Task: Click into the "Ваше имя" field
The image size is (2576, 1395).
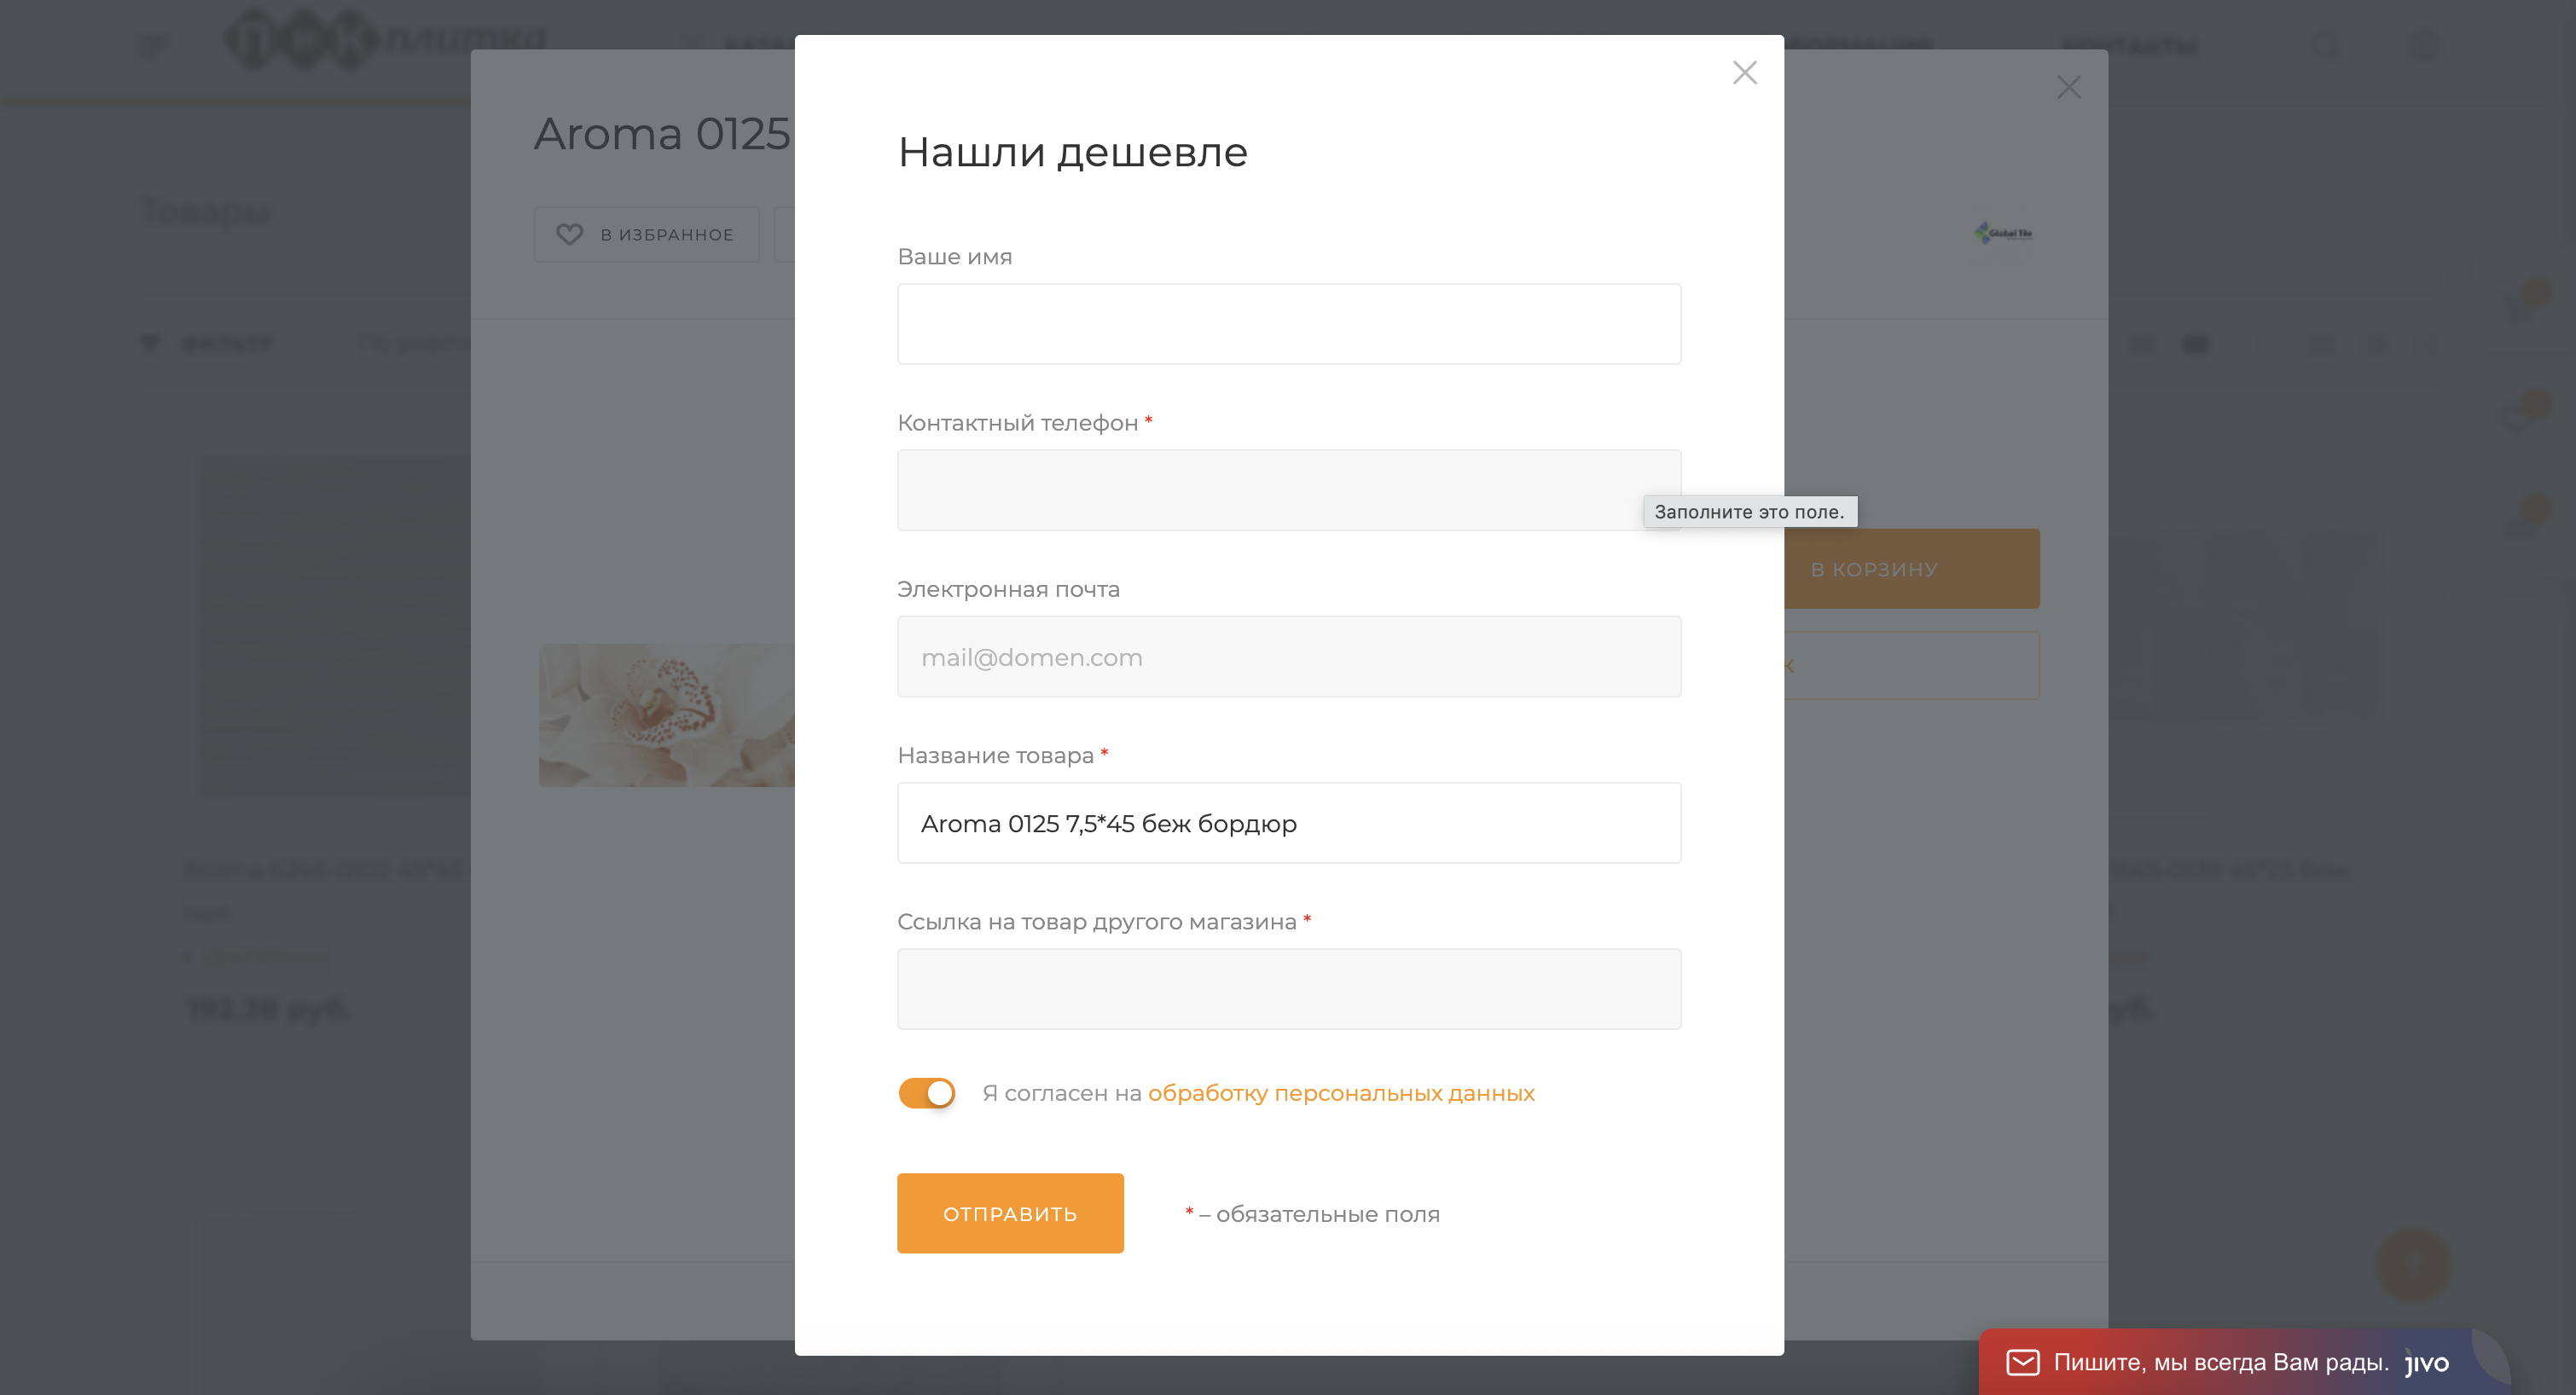Action: click(1288, 324)
